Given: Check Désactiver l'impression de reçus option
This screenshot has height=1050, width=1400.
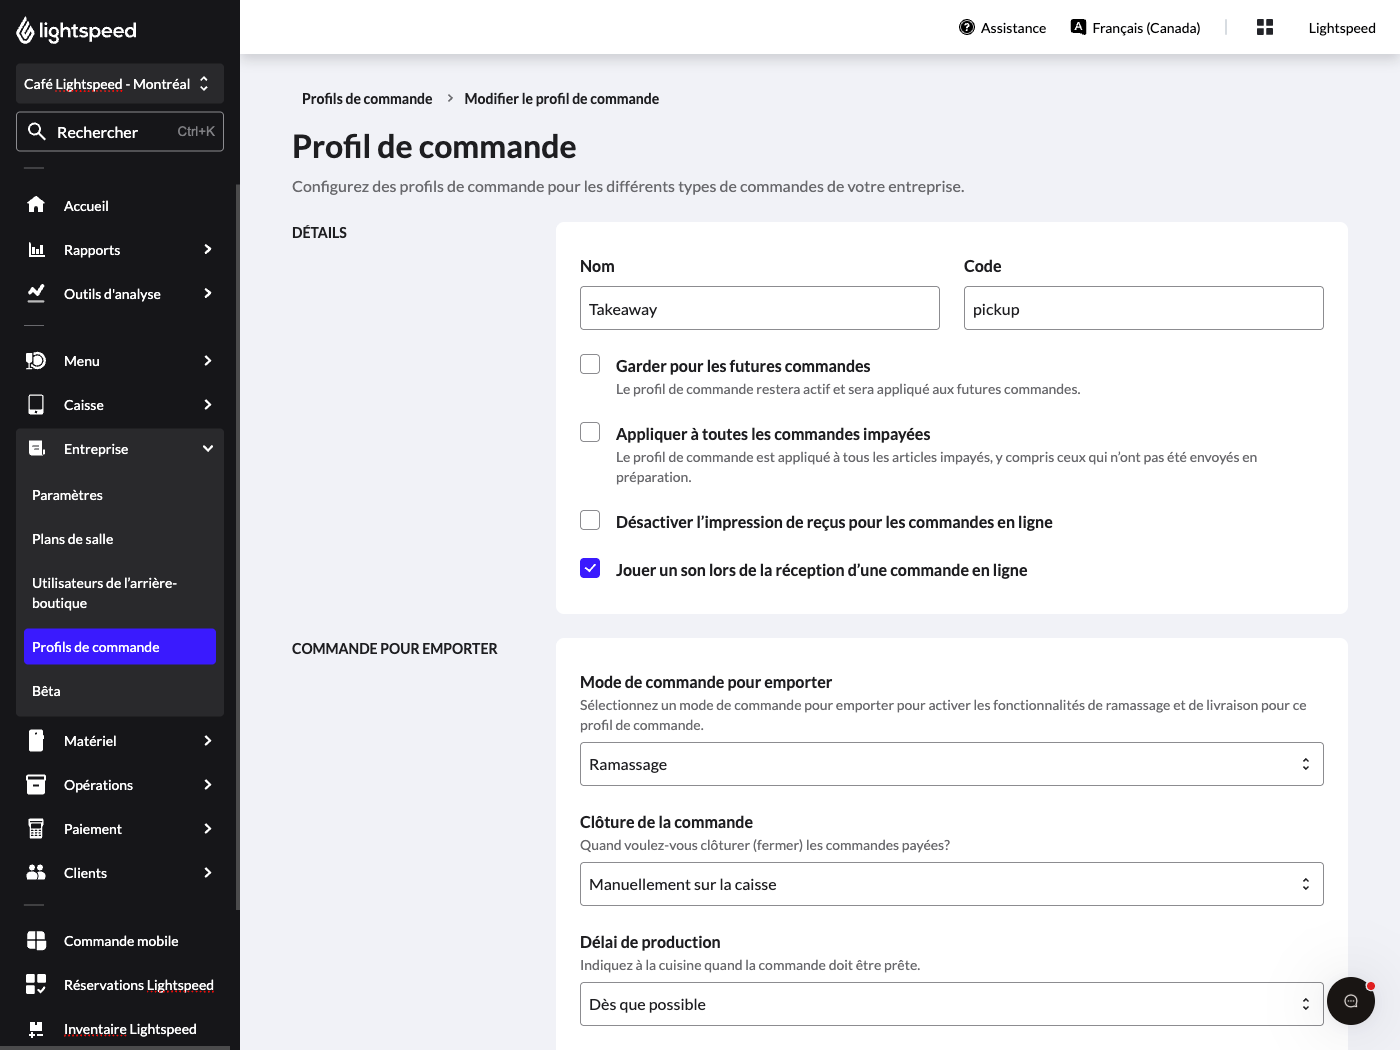Looking at the screenshot, I should click(x=590, y=520).
